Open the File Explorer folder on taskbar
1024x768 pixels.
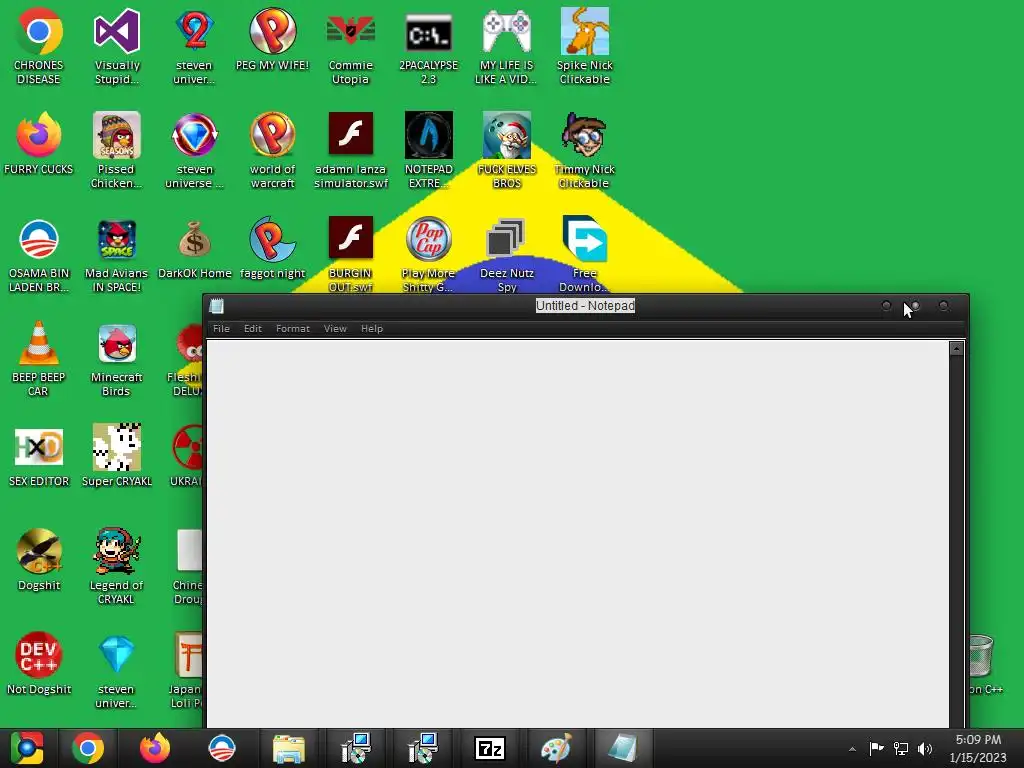289,748
